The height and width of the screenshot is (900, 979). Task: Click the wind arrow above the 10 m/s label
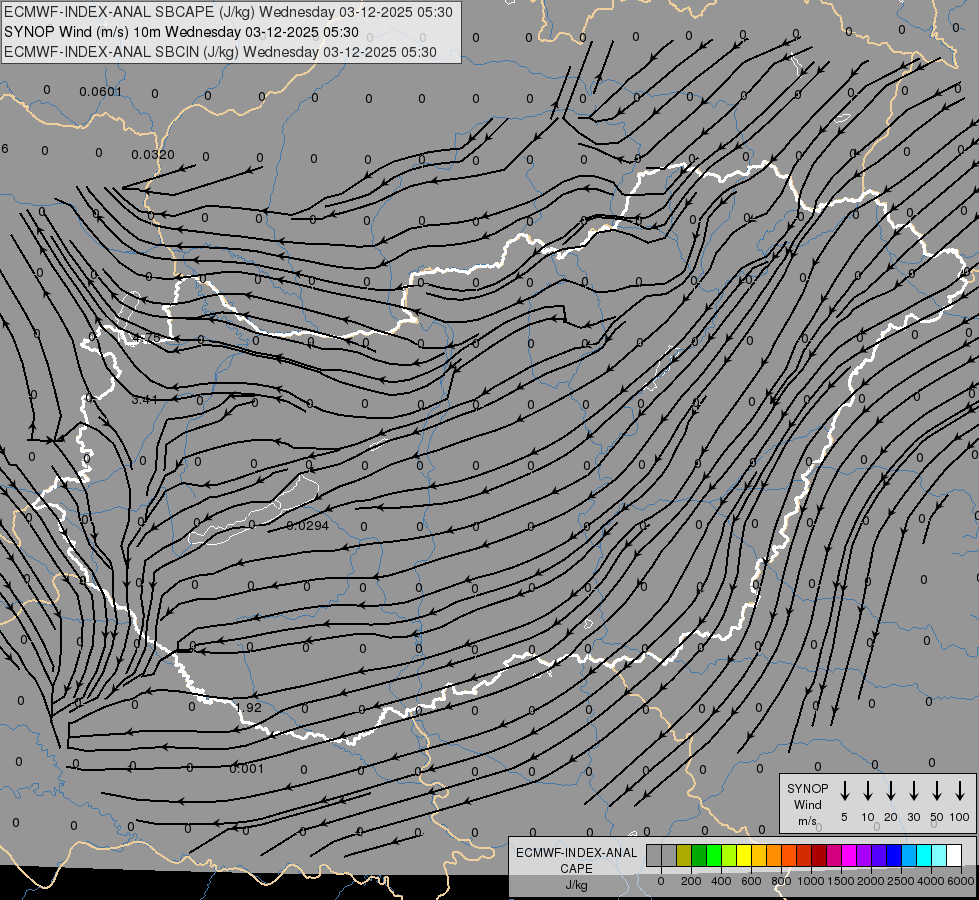pos(867,790)
